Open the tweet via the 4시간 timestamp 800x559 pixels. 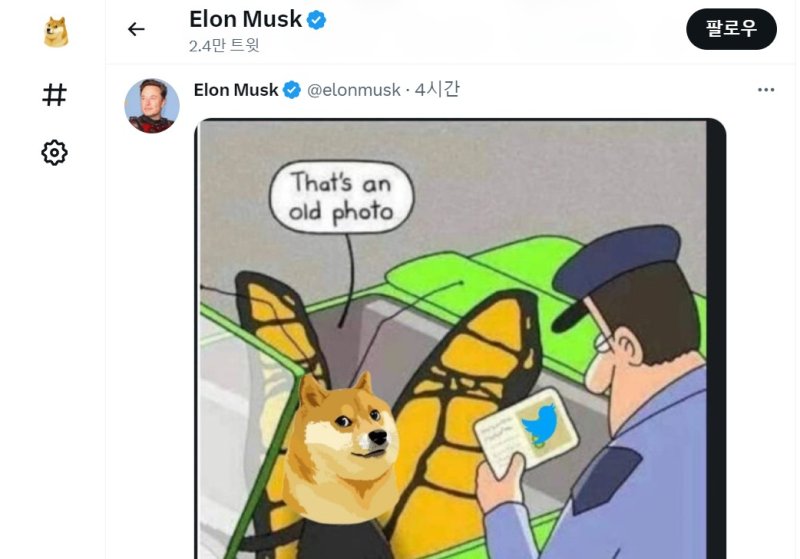(x=437, y=89)
